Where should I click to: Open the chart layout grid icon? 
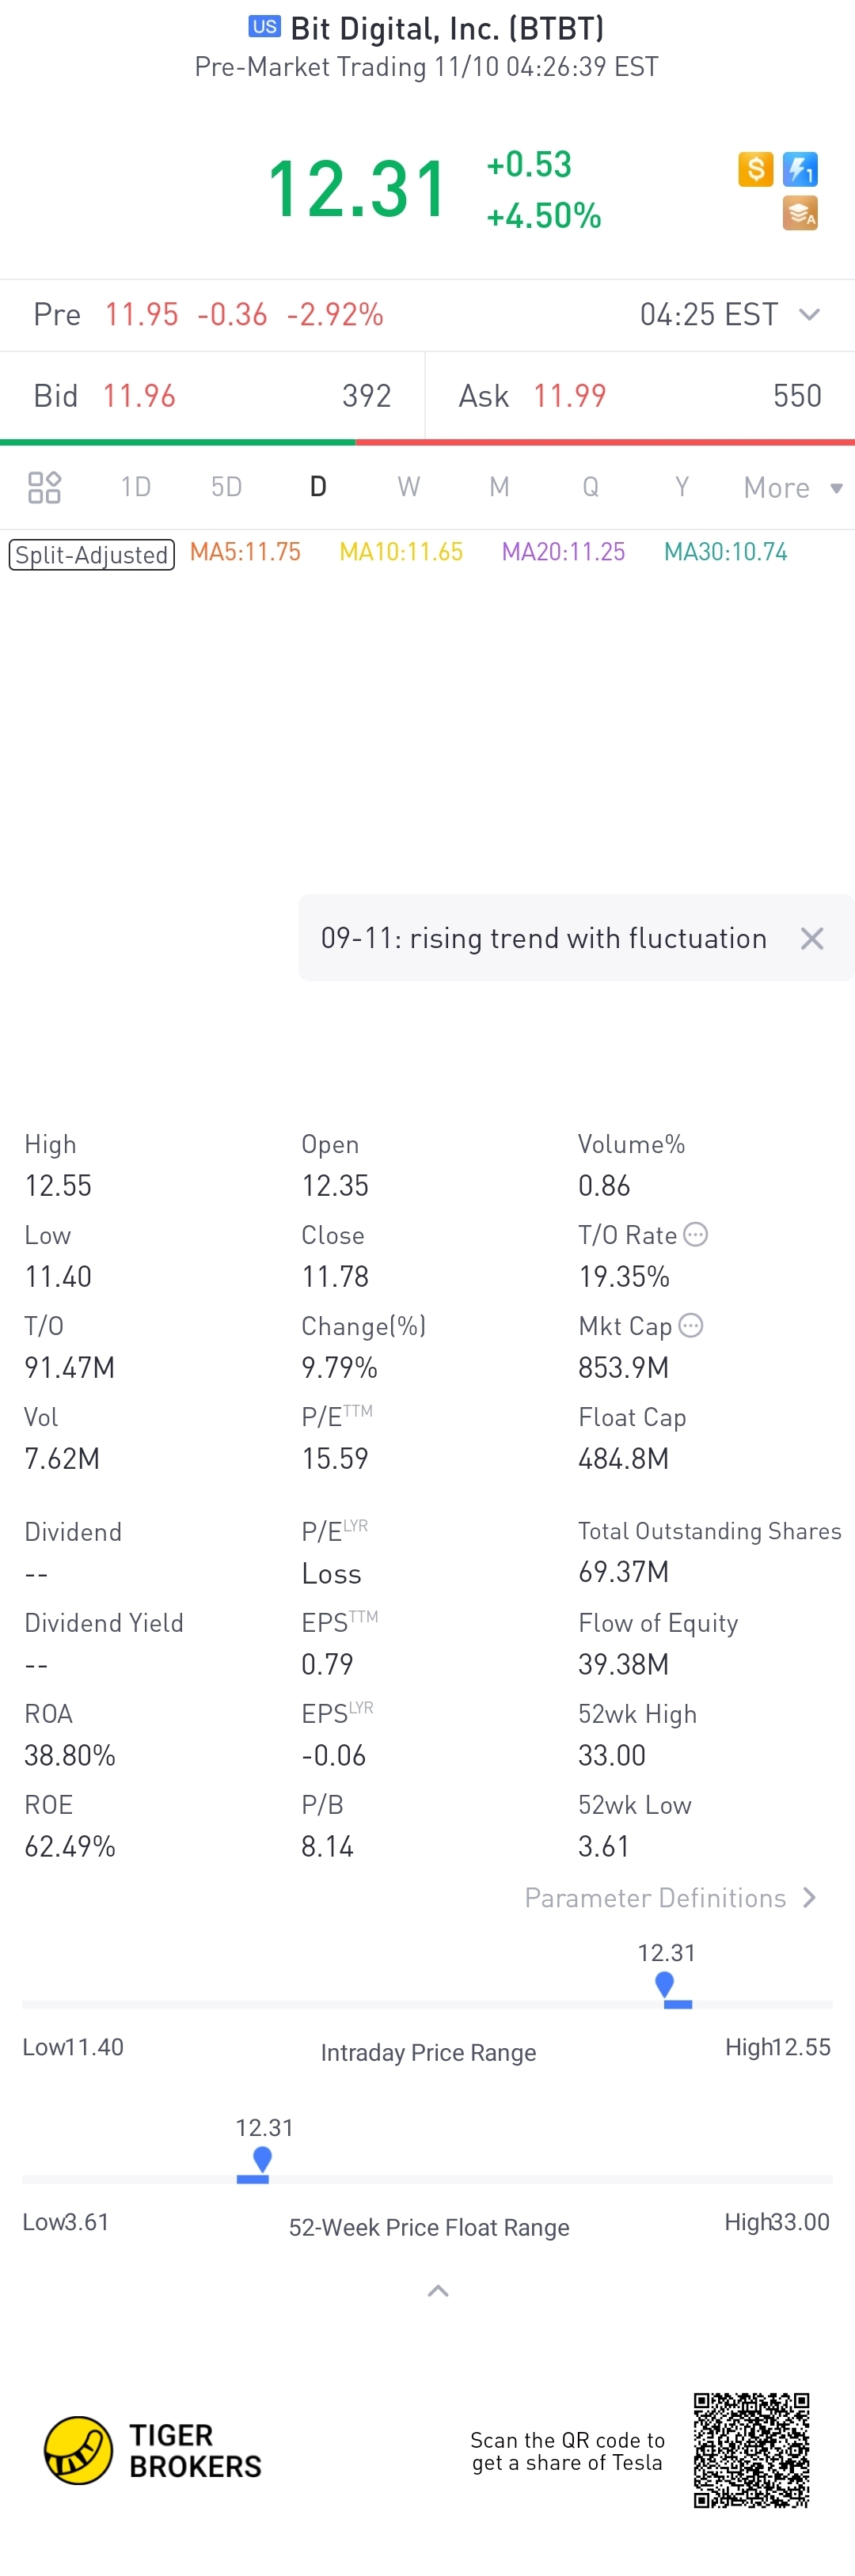44,487
